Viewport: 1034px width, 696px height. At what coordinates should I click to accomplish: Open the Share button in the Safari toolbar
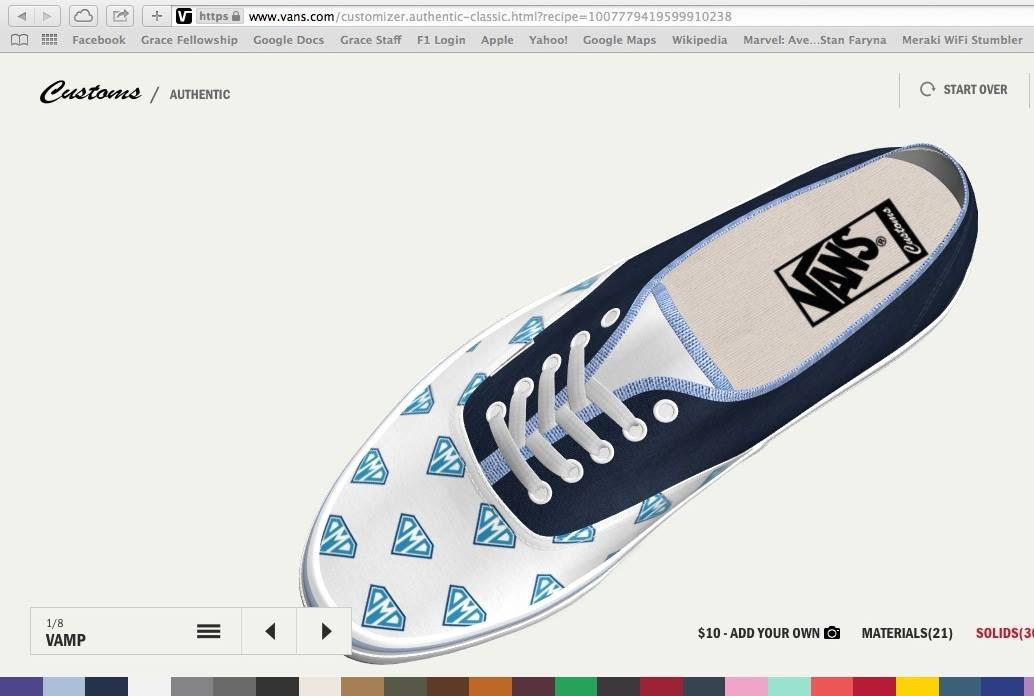coord(120,16)
